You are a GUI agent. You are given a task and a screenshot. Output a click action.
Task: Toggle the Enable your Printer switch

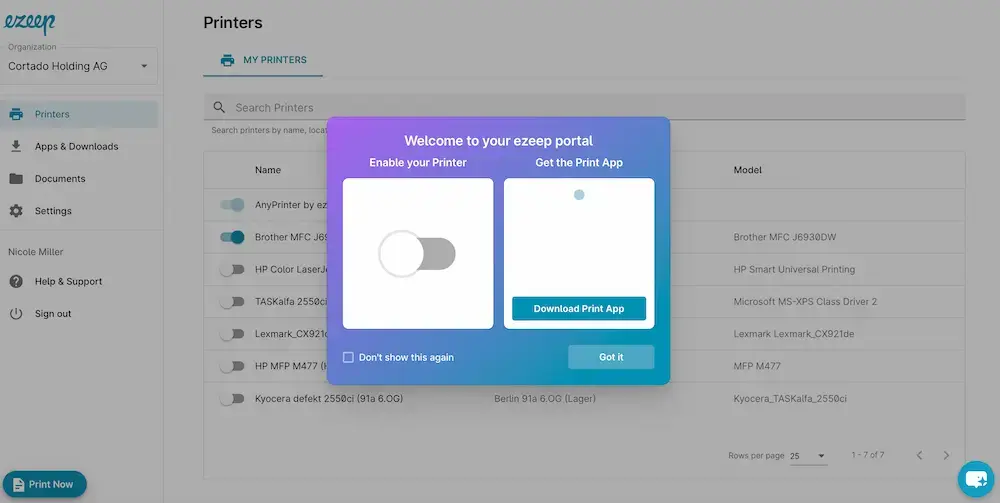pos(417,254)
